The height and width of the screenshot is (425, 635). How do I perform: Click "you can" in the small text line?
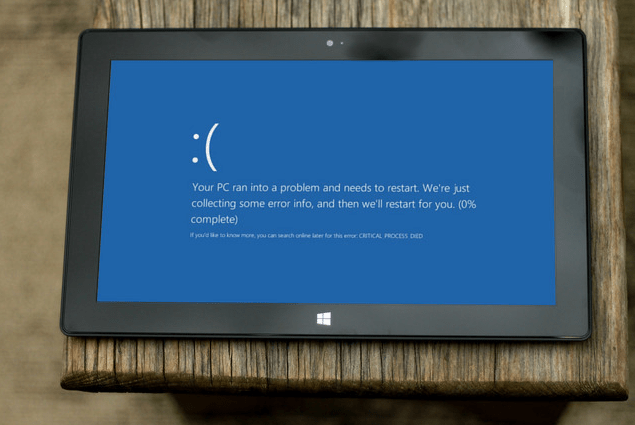(267, 235)
